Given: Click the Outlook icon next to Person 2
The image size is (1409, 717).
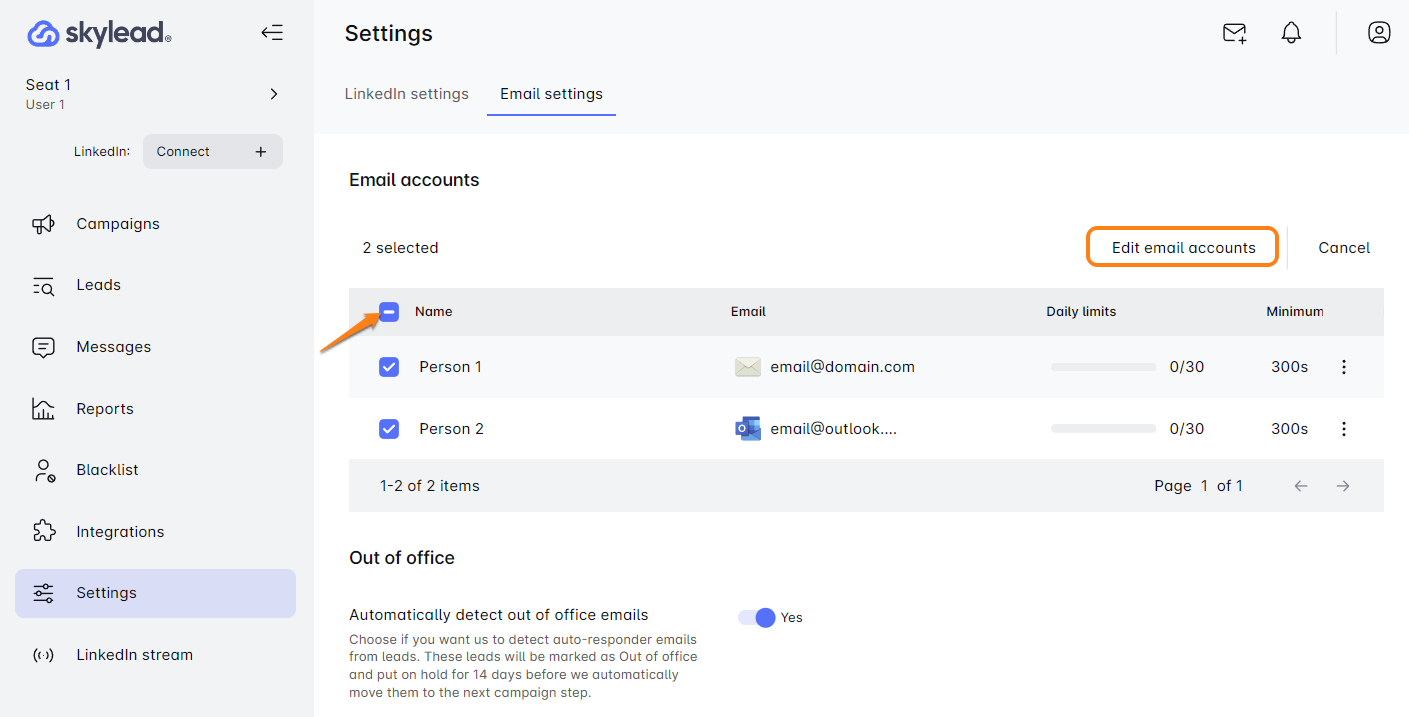Looking at the screenshot, I should pyautogui.click(x=747, y=429).
